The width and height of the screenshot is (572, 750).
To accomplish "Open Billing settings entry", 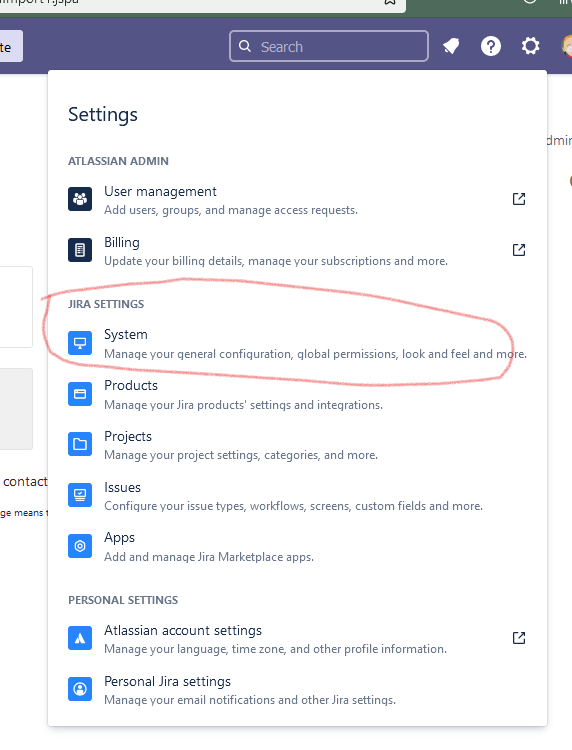I will pyautogui.click(x=297, y=250).
